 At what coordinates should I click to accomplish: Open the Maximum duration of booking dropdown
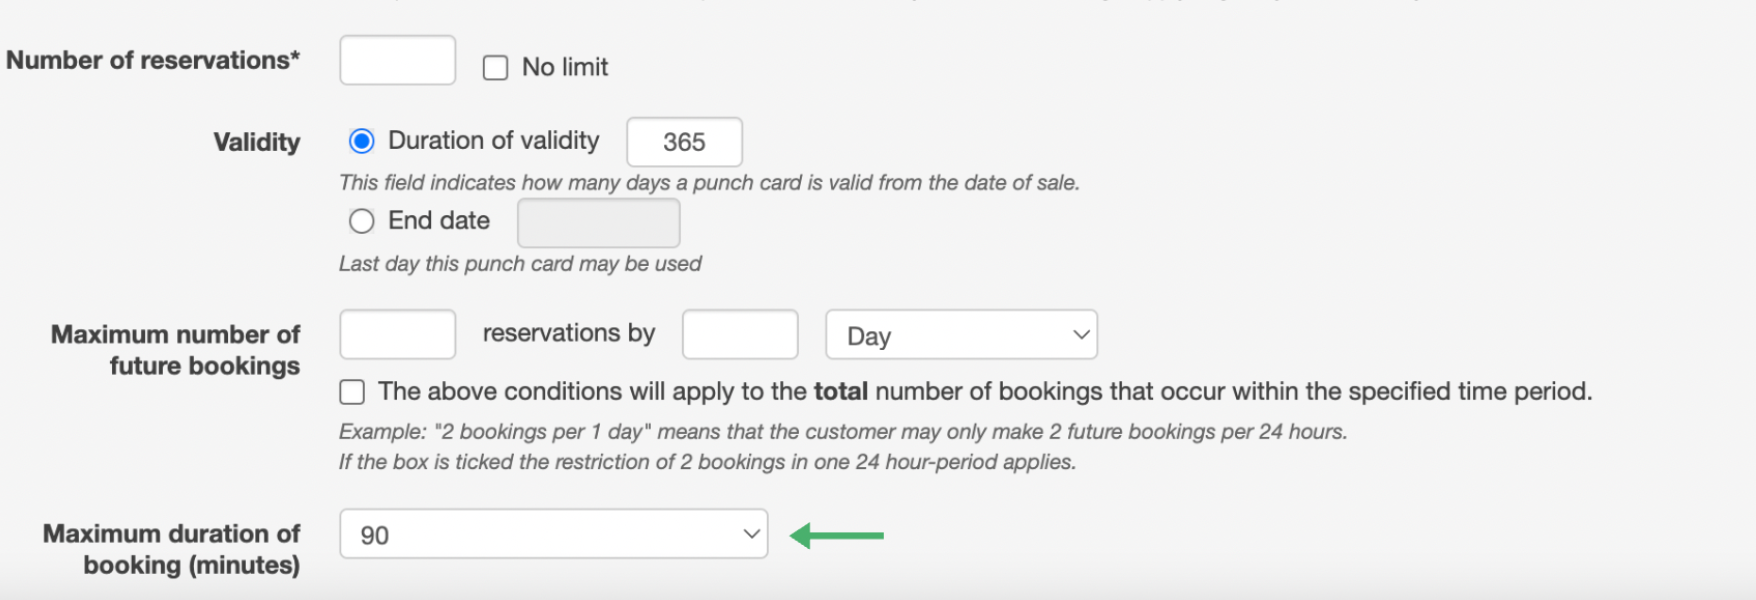553,535
